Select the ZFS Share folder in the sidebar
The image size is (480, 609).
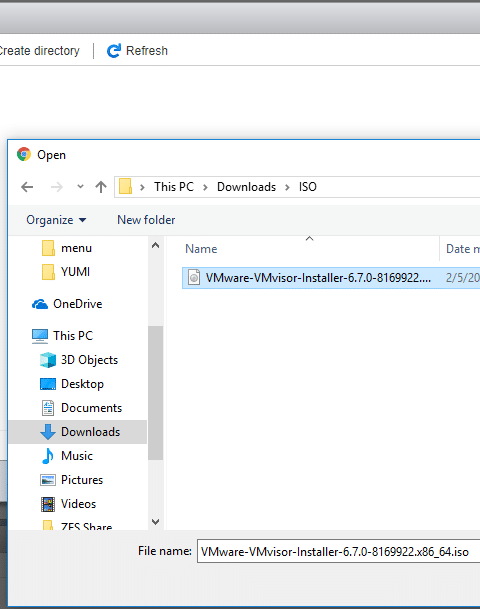tap(77, 526)
